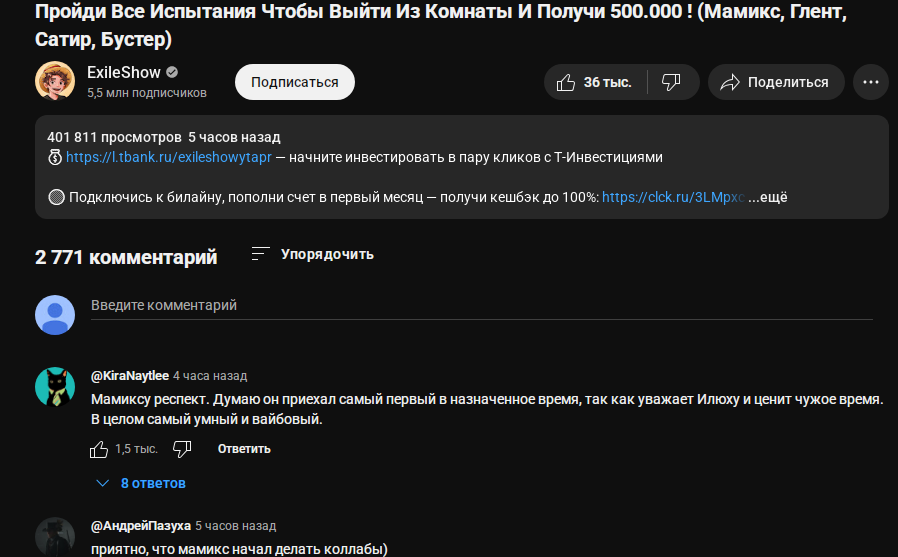The image size is (898, 557).
Task: Dislike the @KiraNaytlee comment
Action: coord(182,449)
